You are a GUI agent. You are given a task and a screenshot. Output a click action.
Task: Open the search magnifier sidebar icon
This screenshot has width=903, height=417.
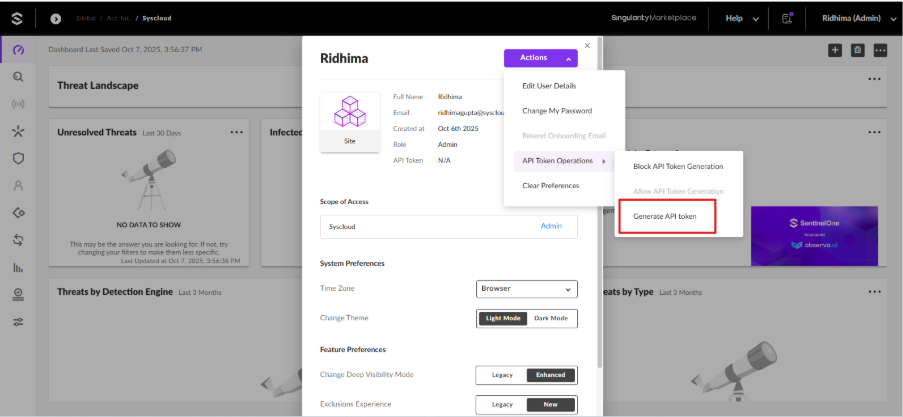point(18,77)
